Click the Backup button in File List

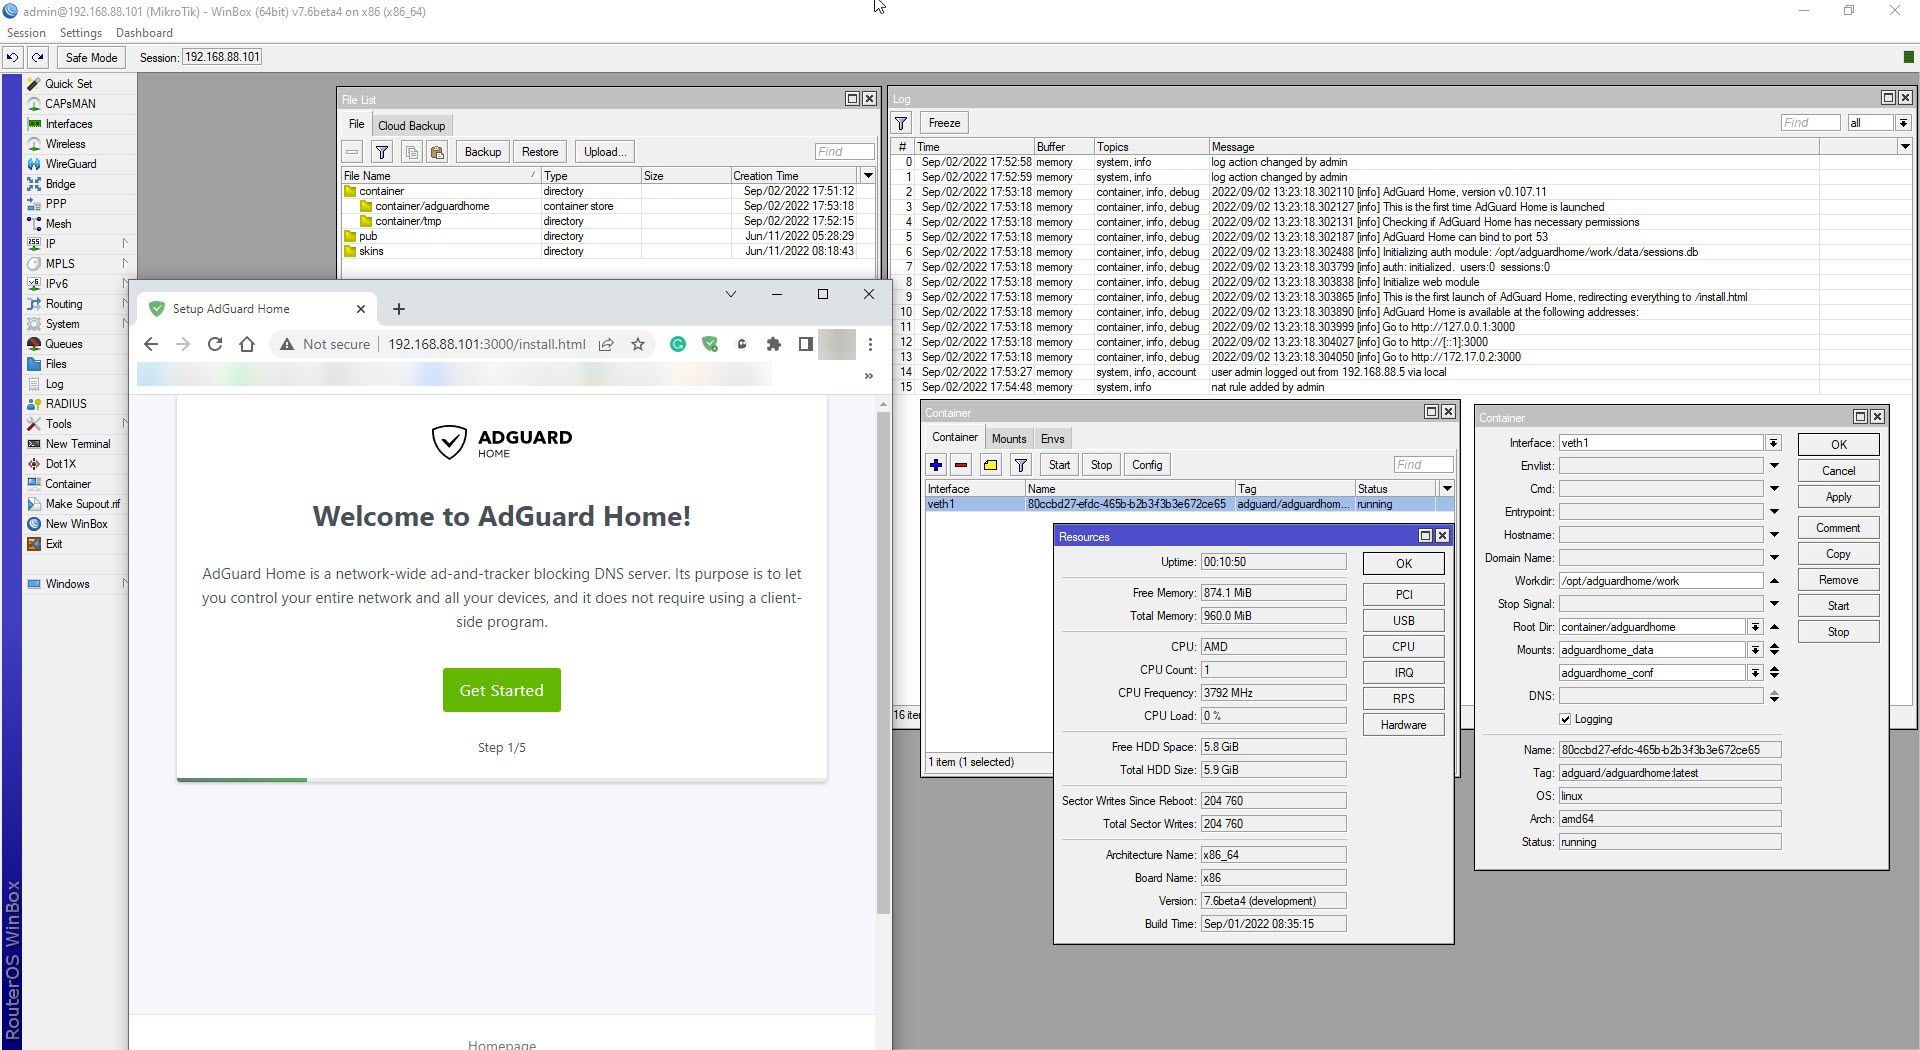(x=483, y=152)
